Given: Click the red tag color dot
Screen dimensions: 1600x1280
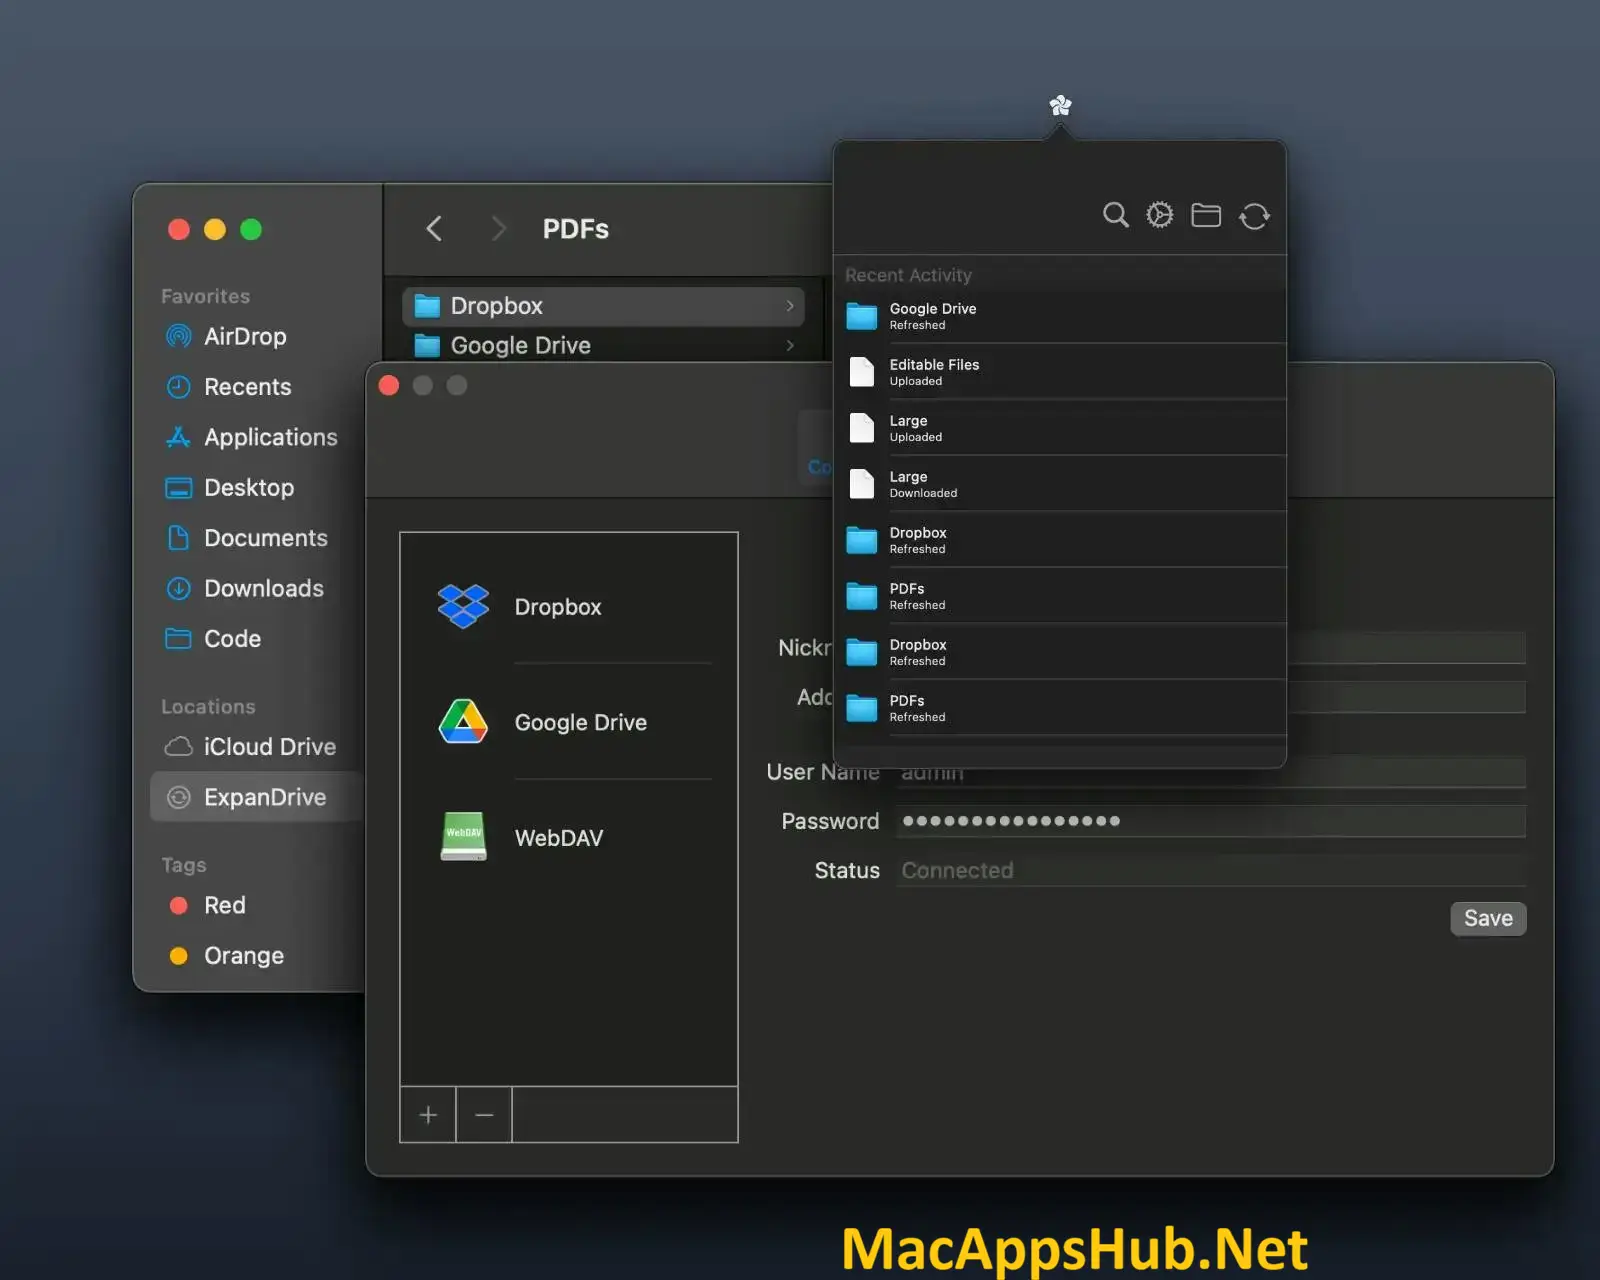Looking at the screenshot, I should (x=179, y=905).
